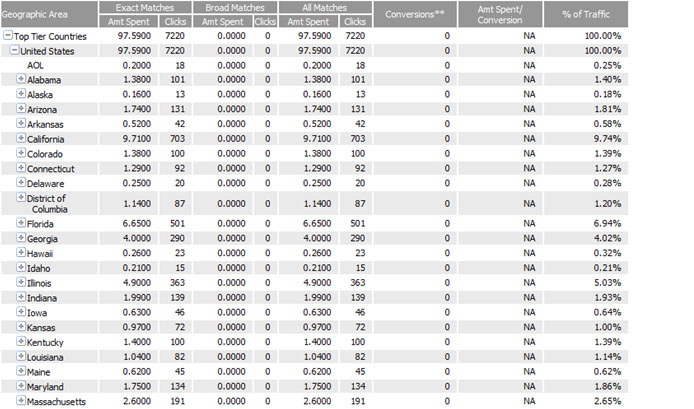Click Florida's 6.94% traffic value
The image size is (694, 409).
click(607, 223)
